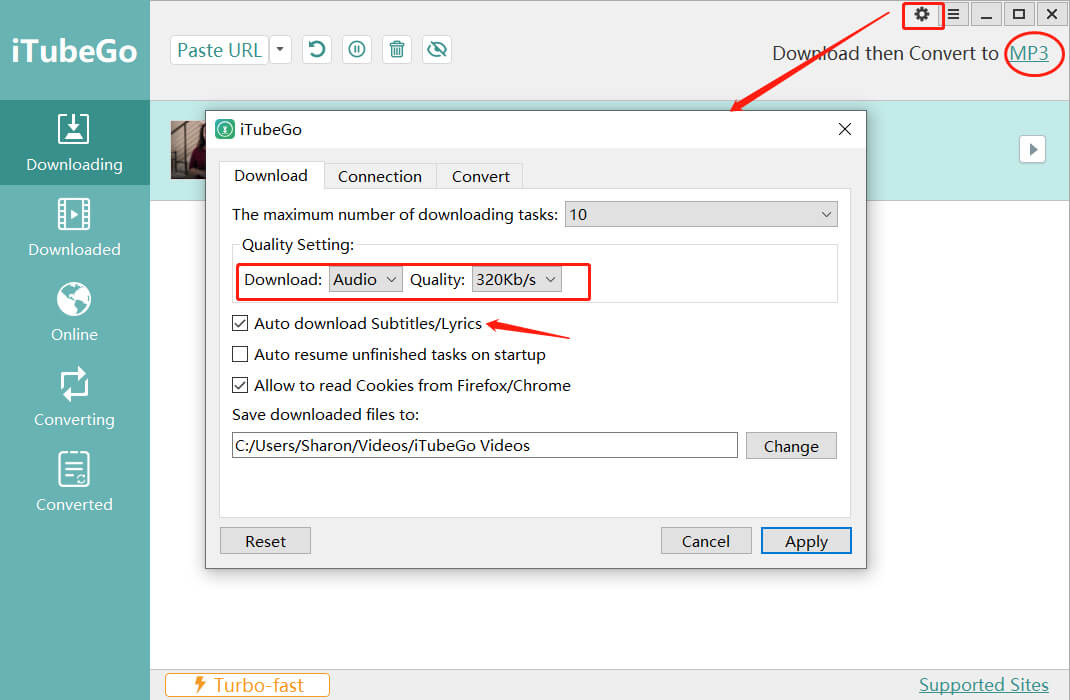Click the Reset button
Viewport: 1070px width, 700px height.
[x=265, y=541]
